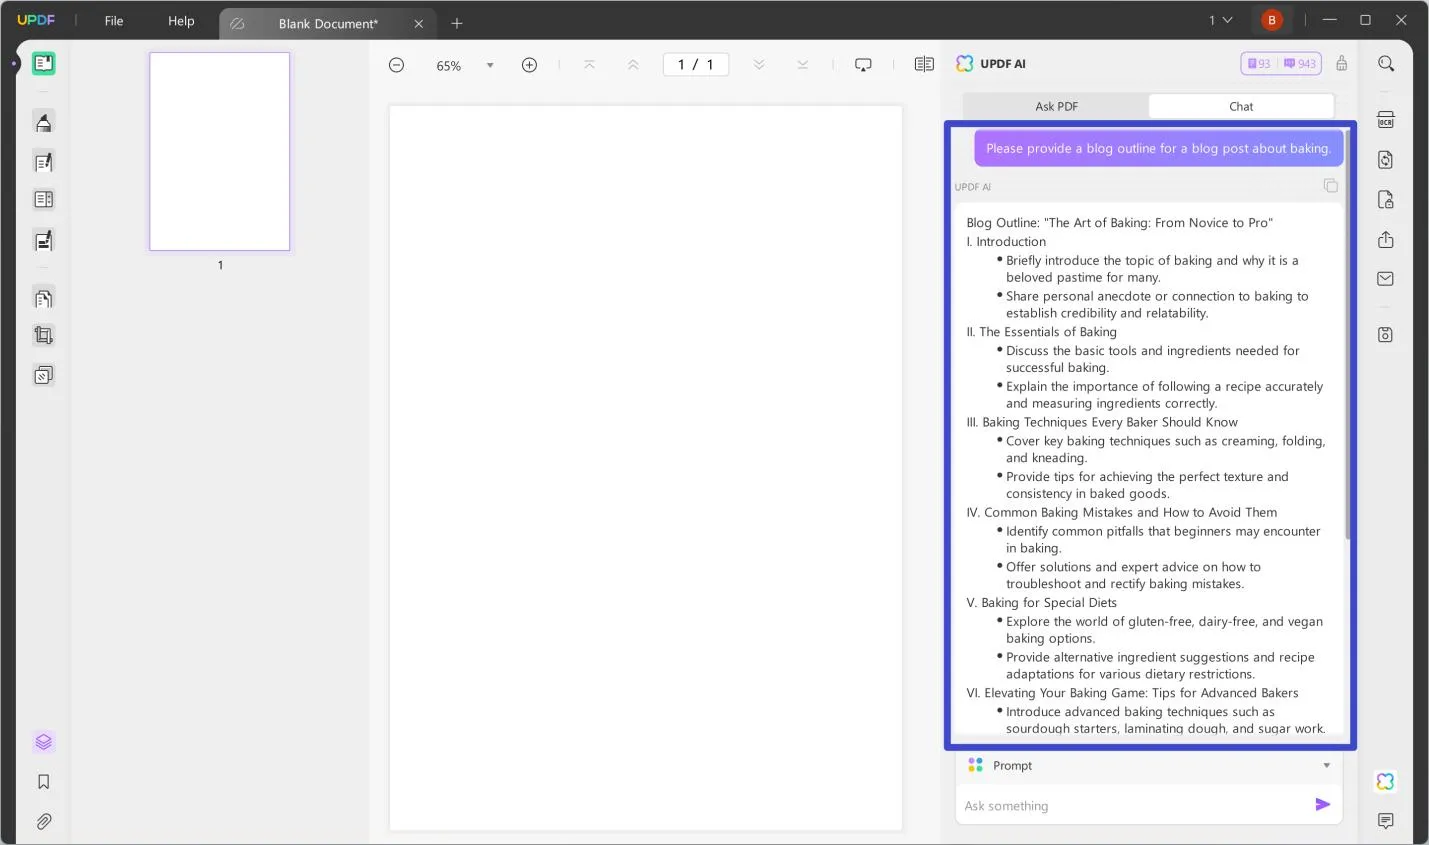Click inside the Ask something input field

point(1100,805)
